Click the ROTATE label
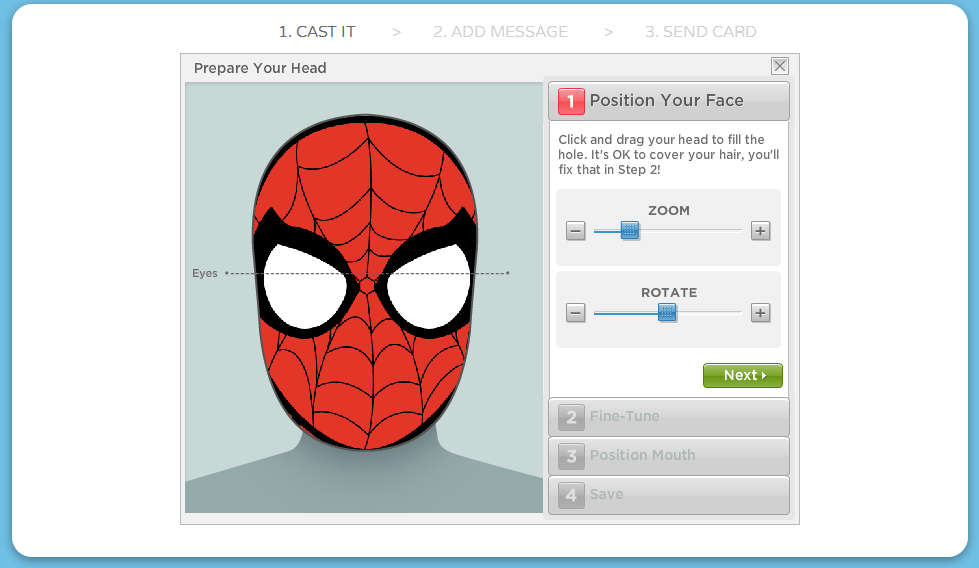Image resolution: width=979 pixels, height=568 pixels. click(x=669, y=293)
